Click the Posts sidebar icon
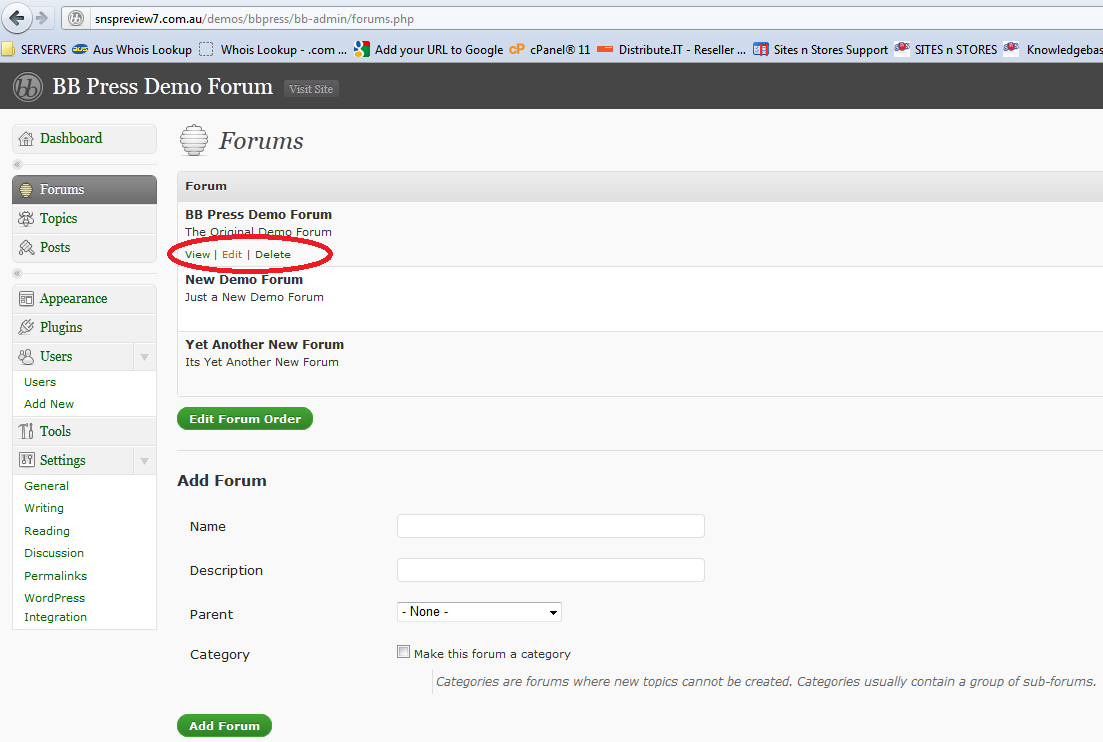This screenshot has width=1103, height=742. (26, 248)
